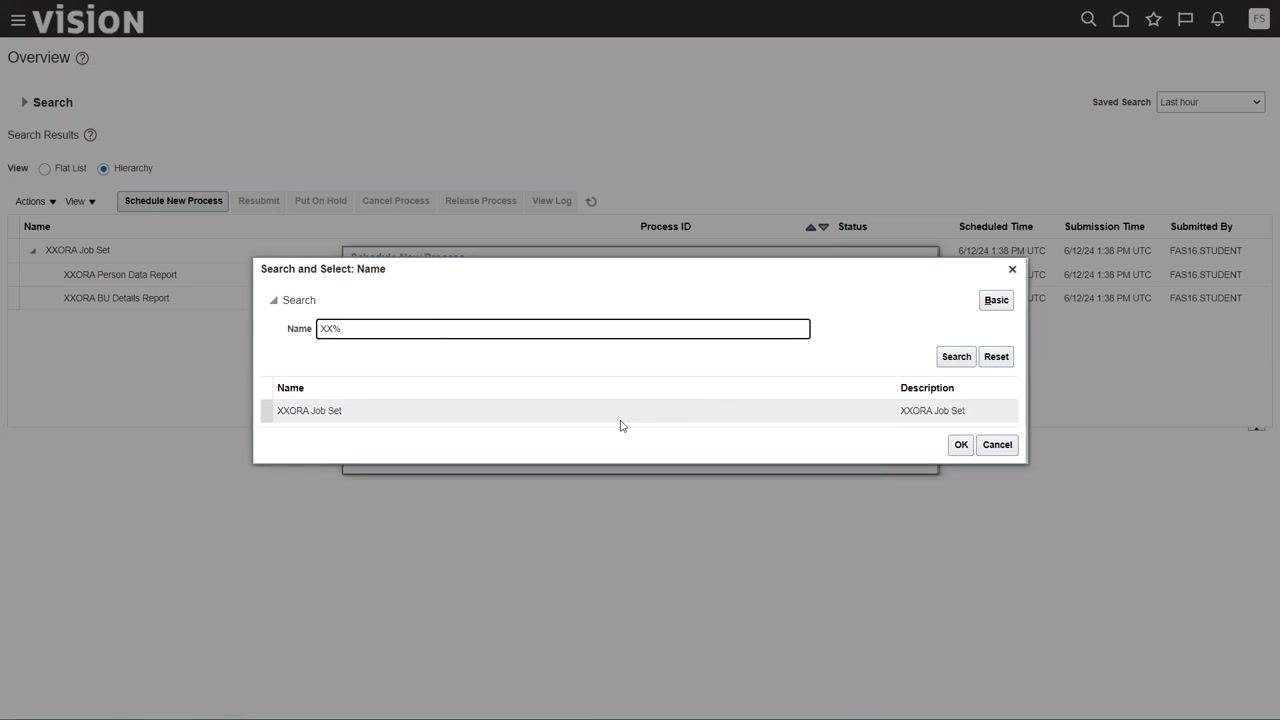Open the FS user profile avatar
The height and width of the screenshot is (720, 1280).
[1259, 19]
